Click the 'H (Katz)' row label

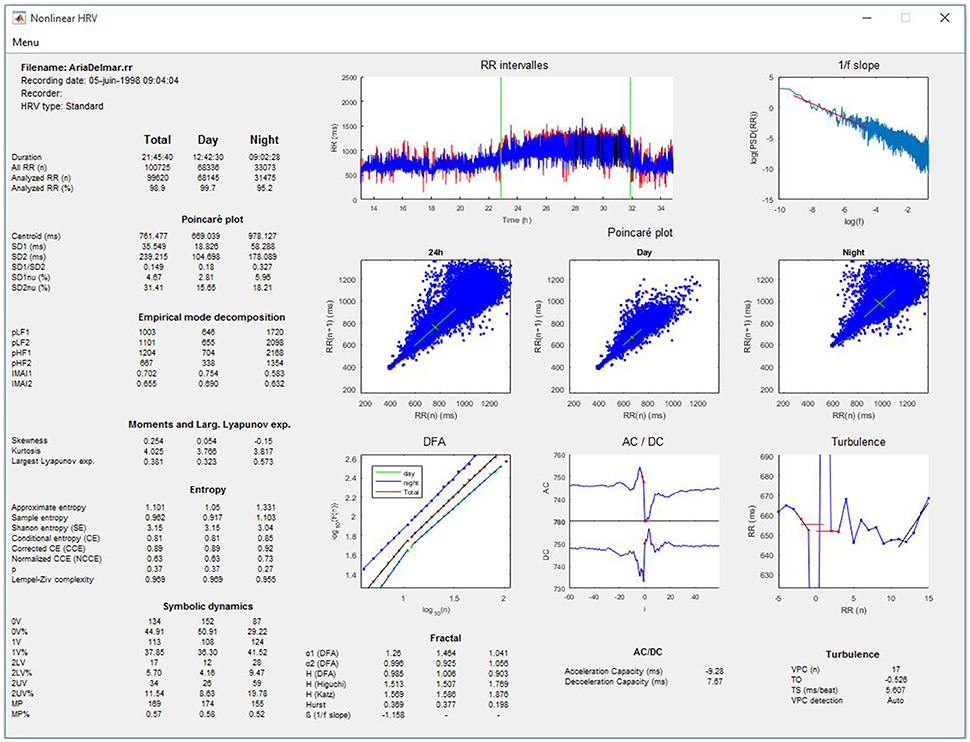tap(320, 694)
